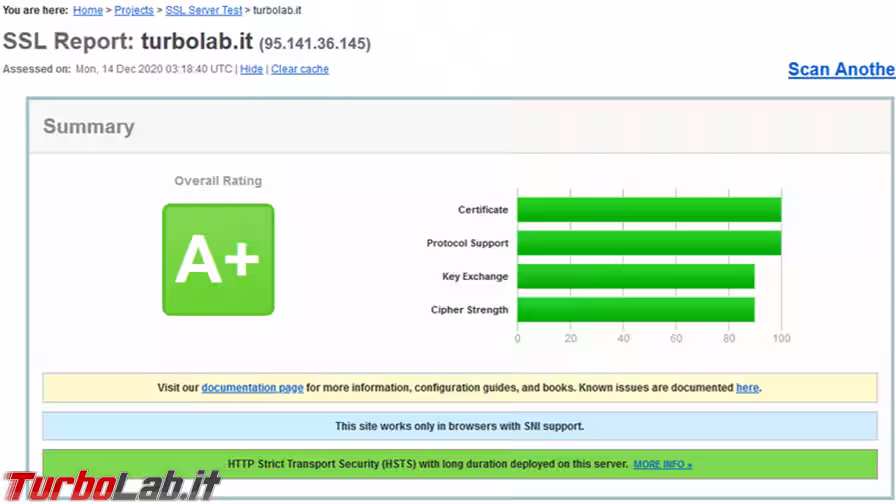Click the Scan Another link
The height and width of the screenshot is (504, 896).
[841, 69]
